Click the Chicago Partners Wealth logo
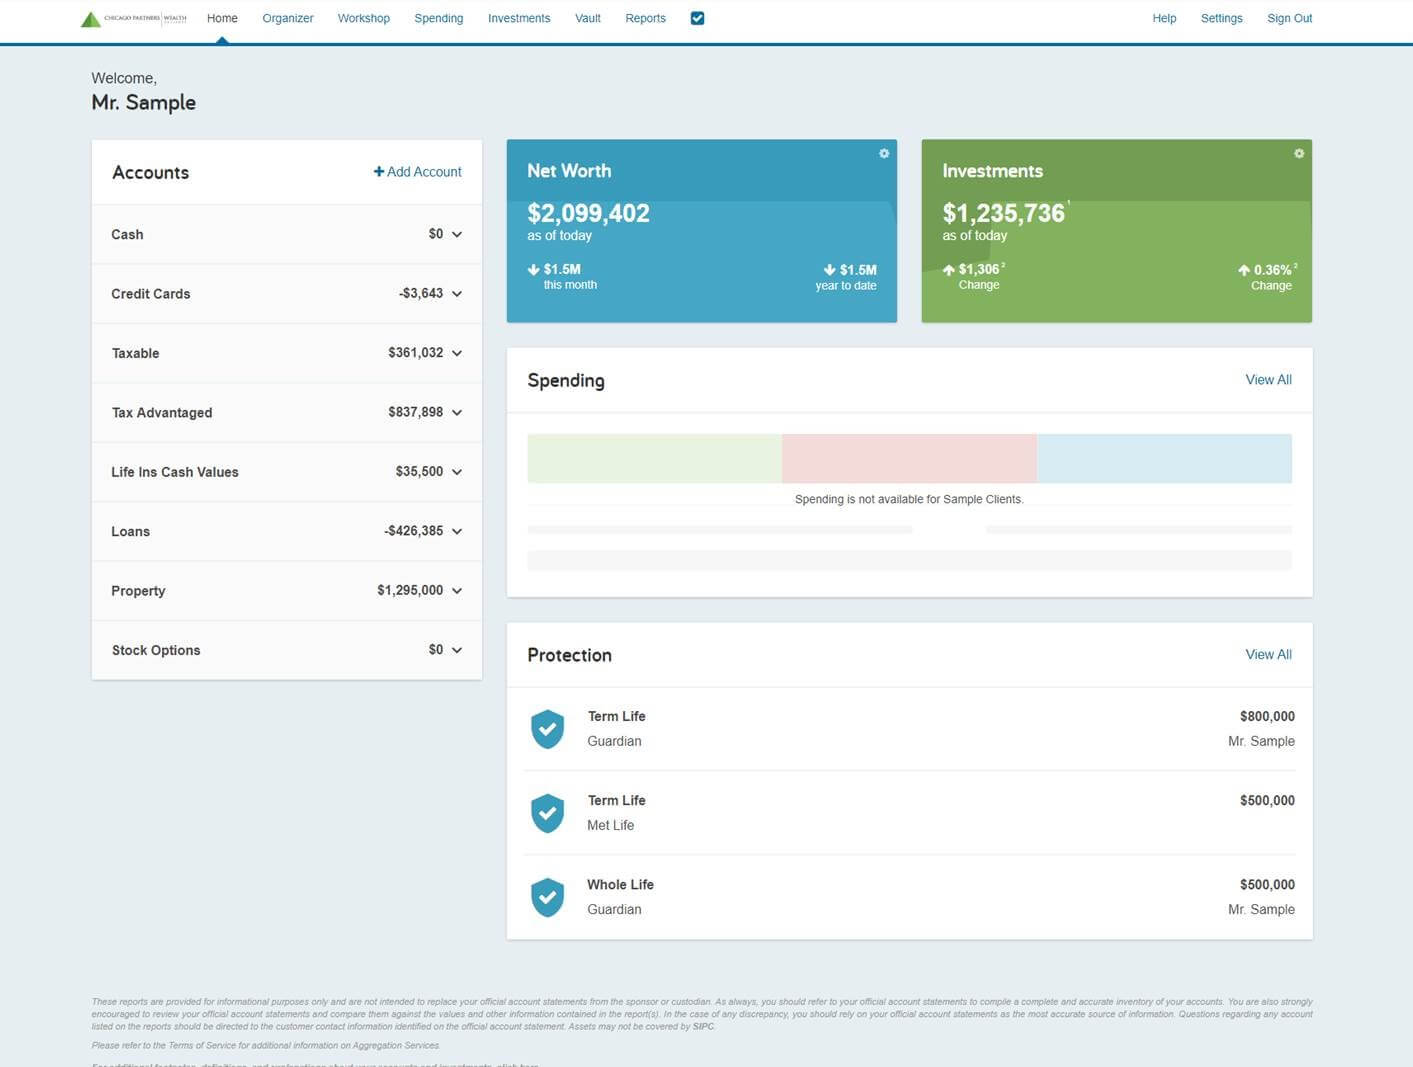This screenshot has width=1413, height=1067. [133, 19]
